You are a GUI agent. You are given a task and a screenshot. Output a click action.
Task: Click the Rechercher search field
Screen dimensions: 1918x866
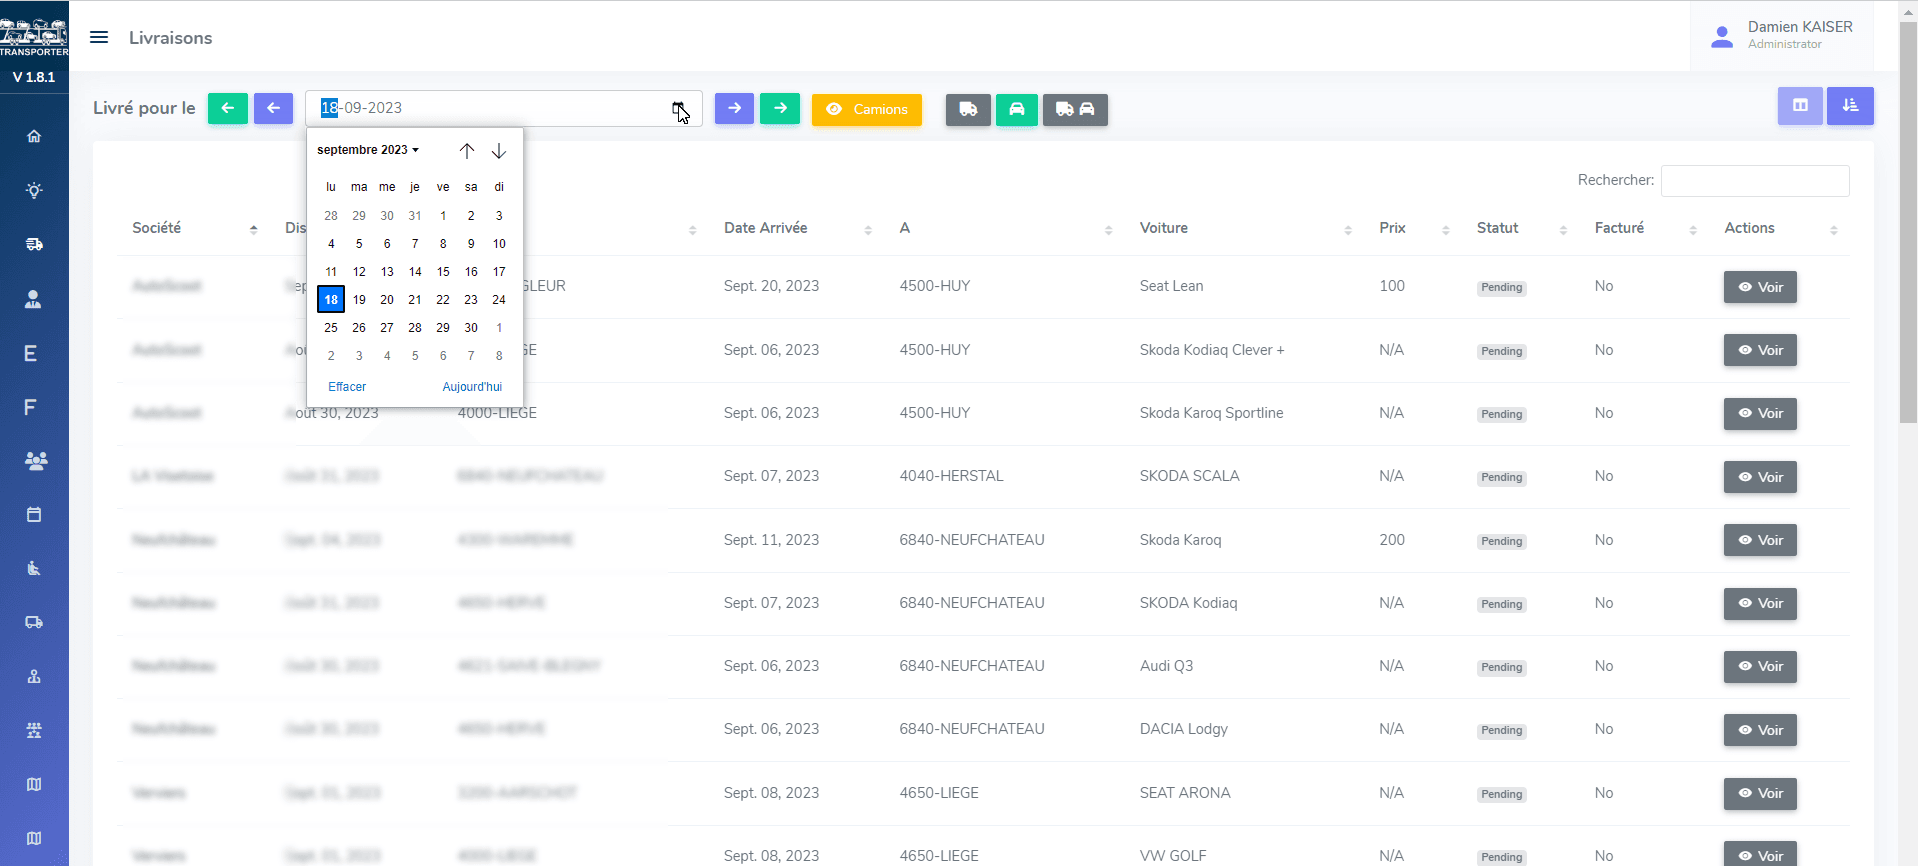click(1755, 181)
